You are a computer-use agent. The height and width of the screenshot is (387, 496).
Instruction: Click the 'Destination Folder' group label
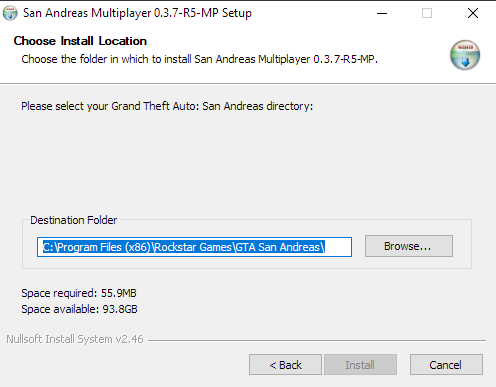point(74,220)
